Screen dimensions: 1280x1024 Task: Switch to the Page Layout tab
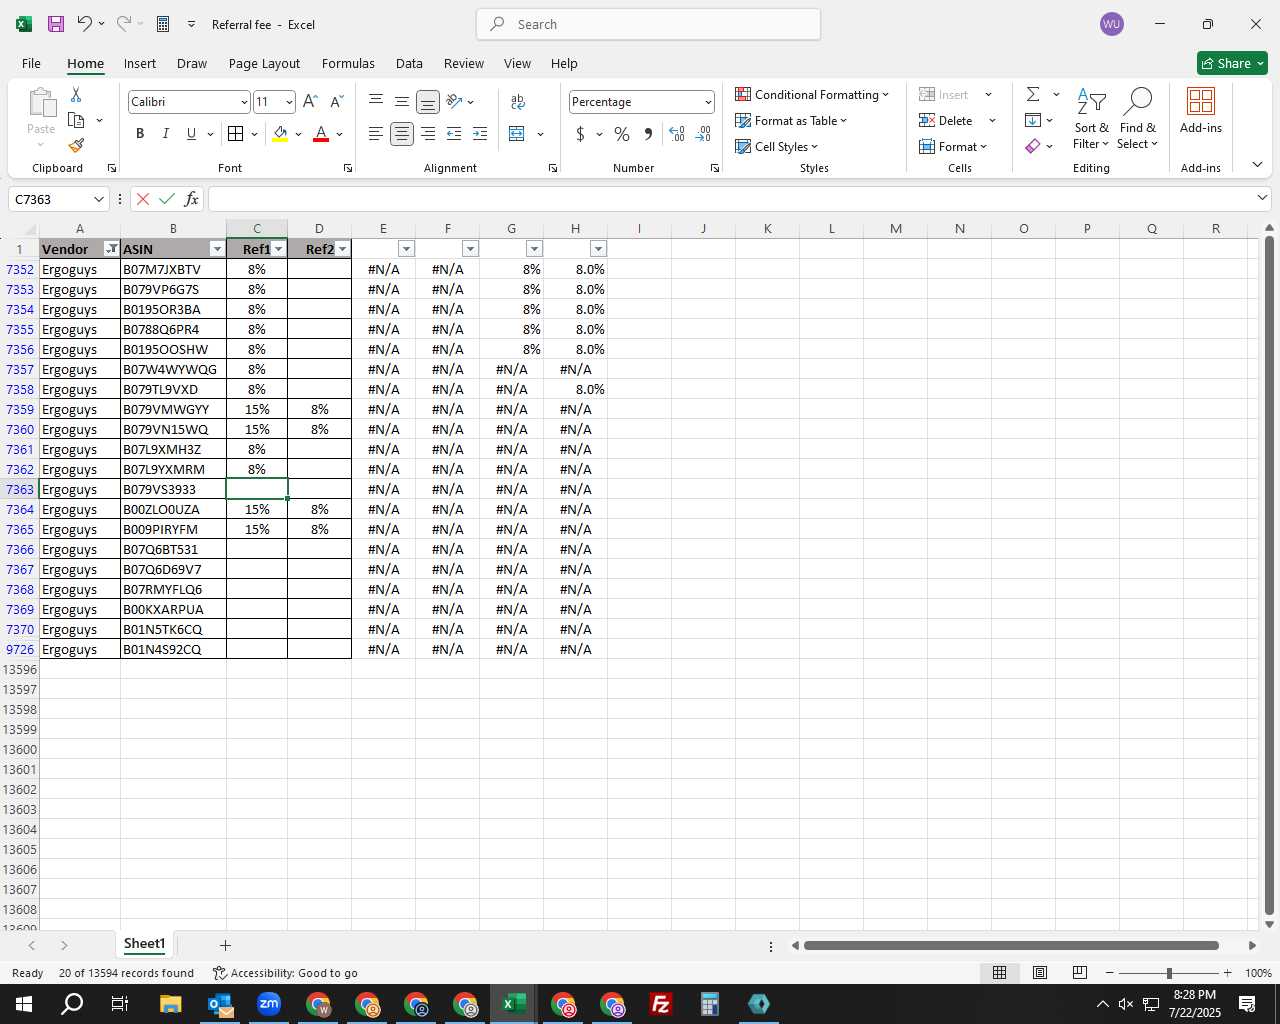click(x=264, y=63)
